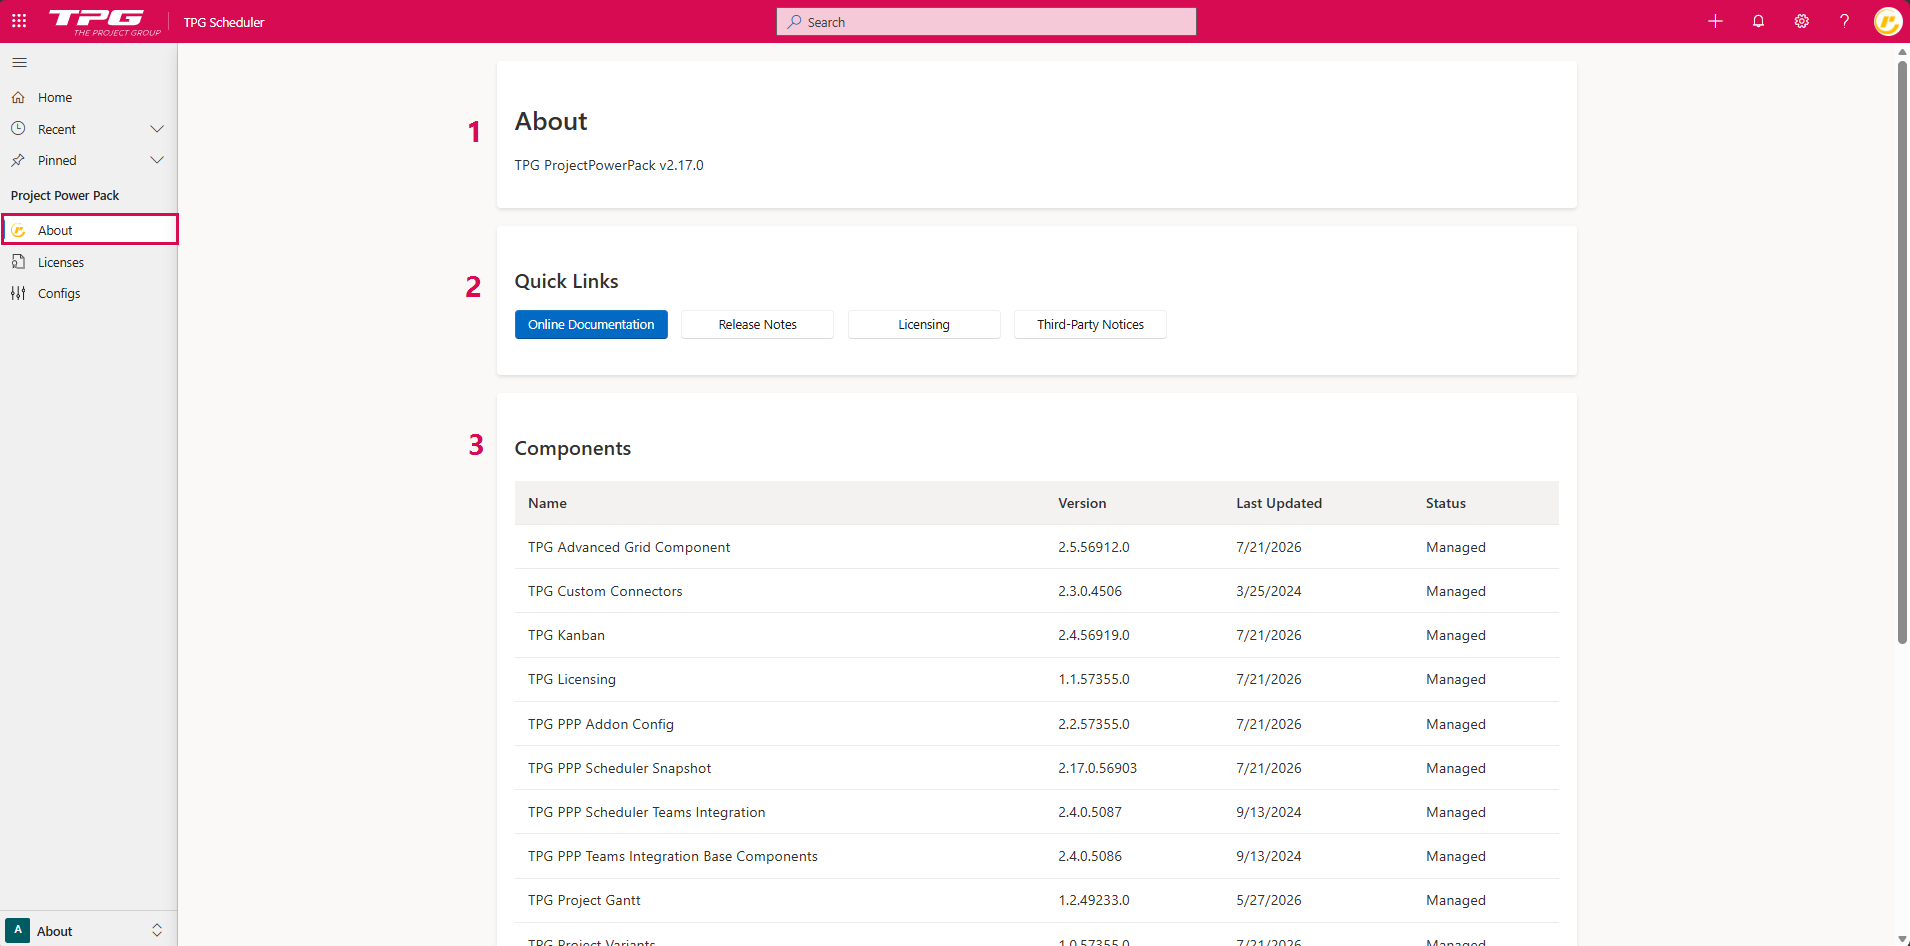Open Release Notes link
Image resolution: width=1910 pixels, height=946 pixels.
click(x=757, y=324)
